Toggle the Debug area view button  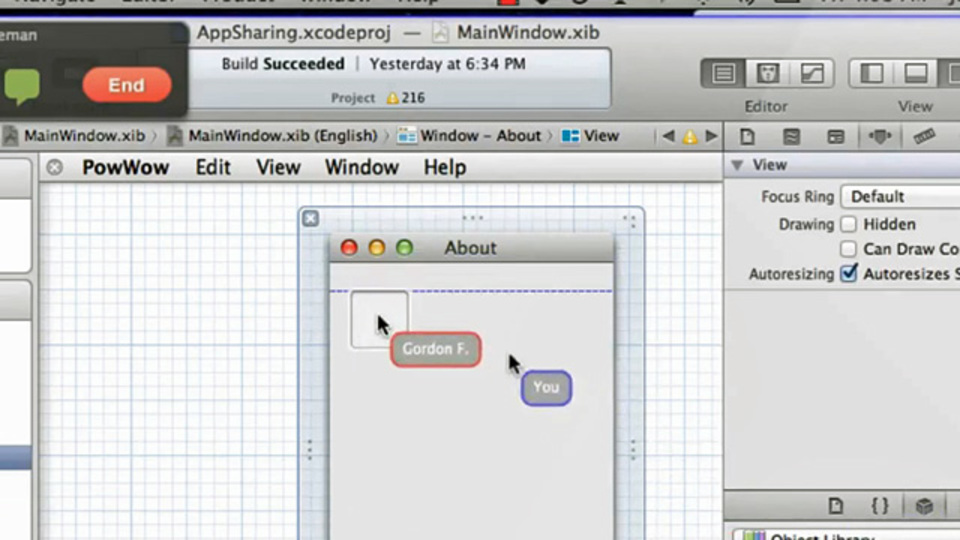click(x=916, y=73)
